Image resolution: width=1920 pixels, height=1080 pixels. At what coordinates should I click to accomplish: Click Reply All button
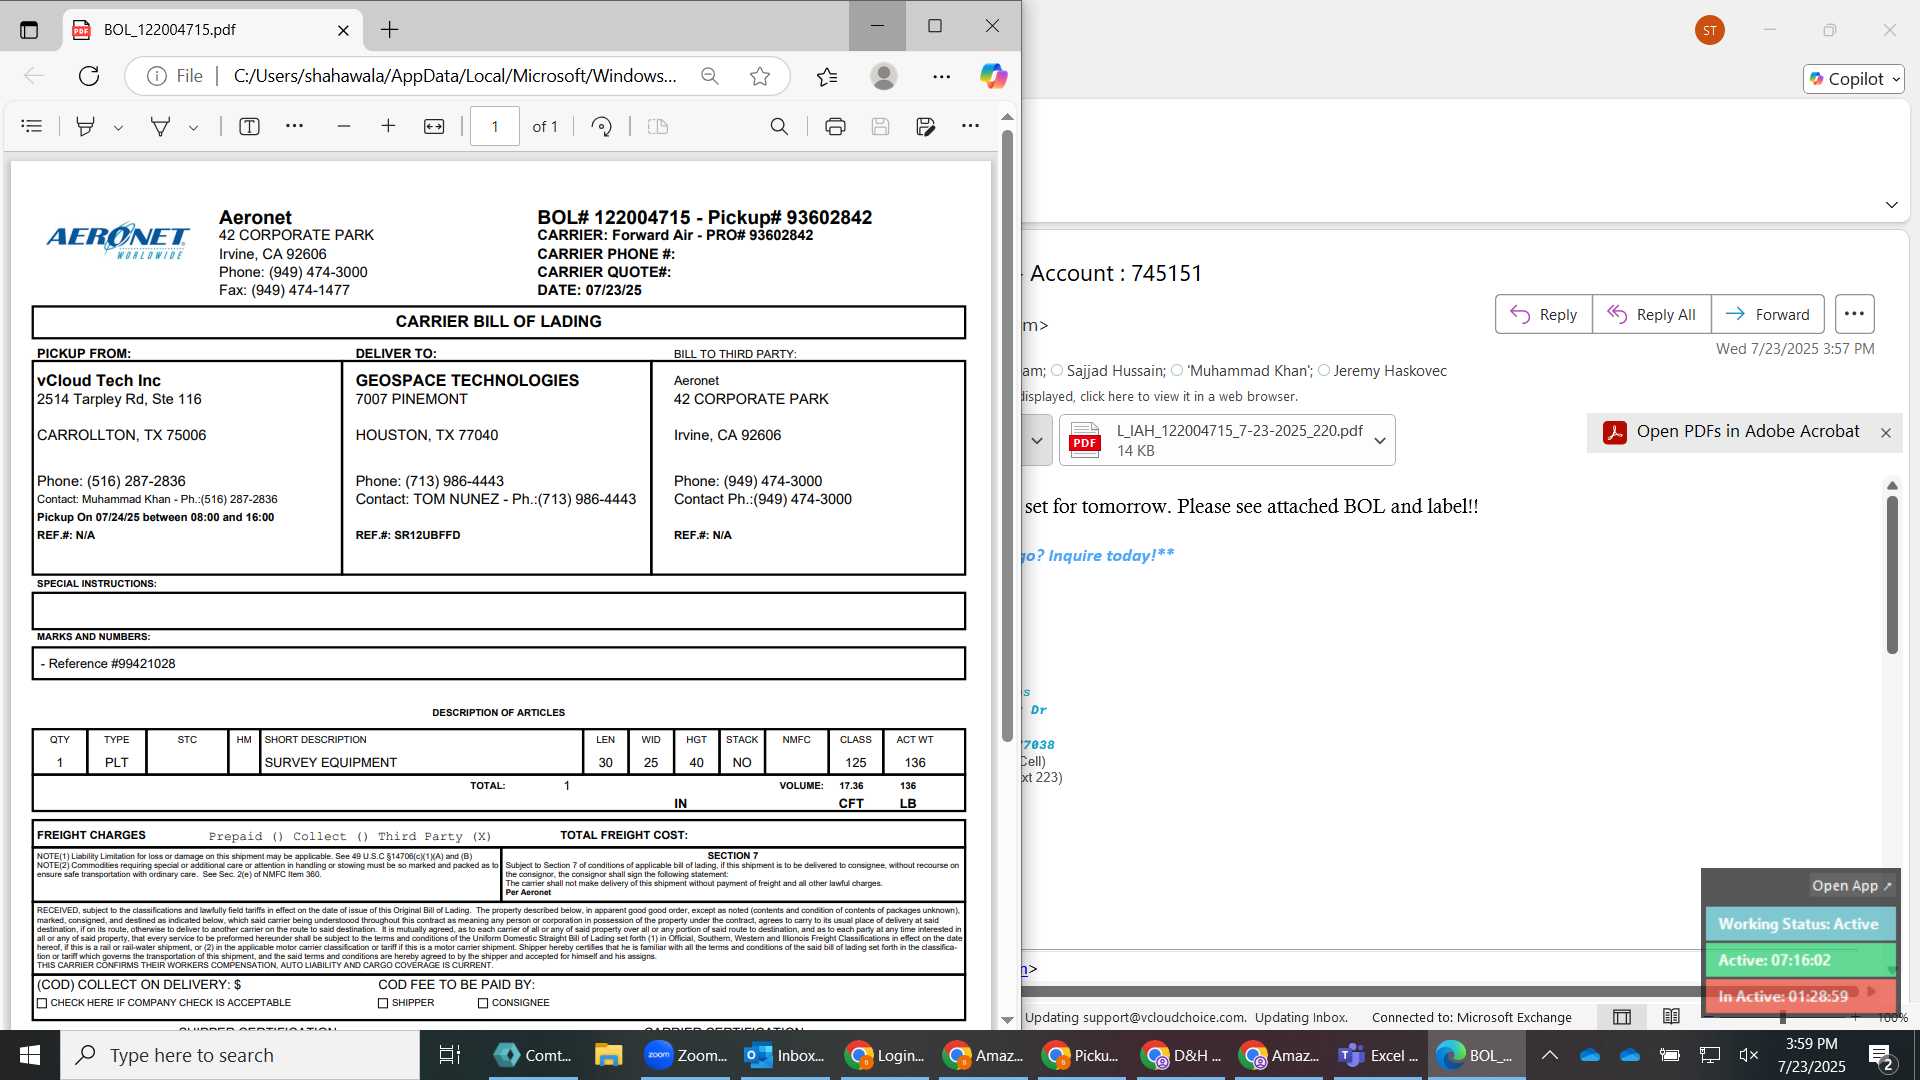1652,314
